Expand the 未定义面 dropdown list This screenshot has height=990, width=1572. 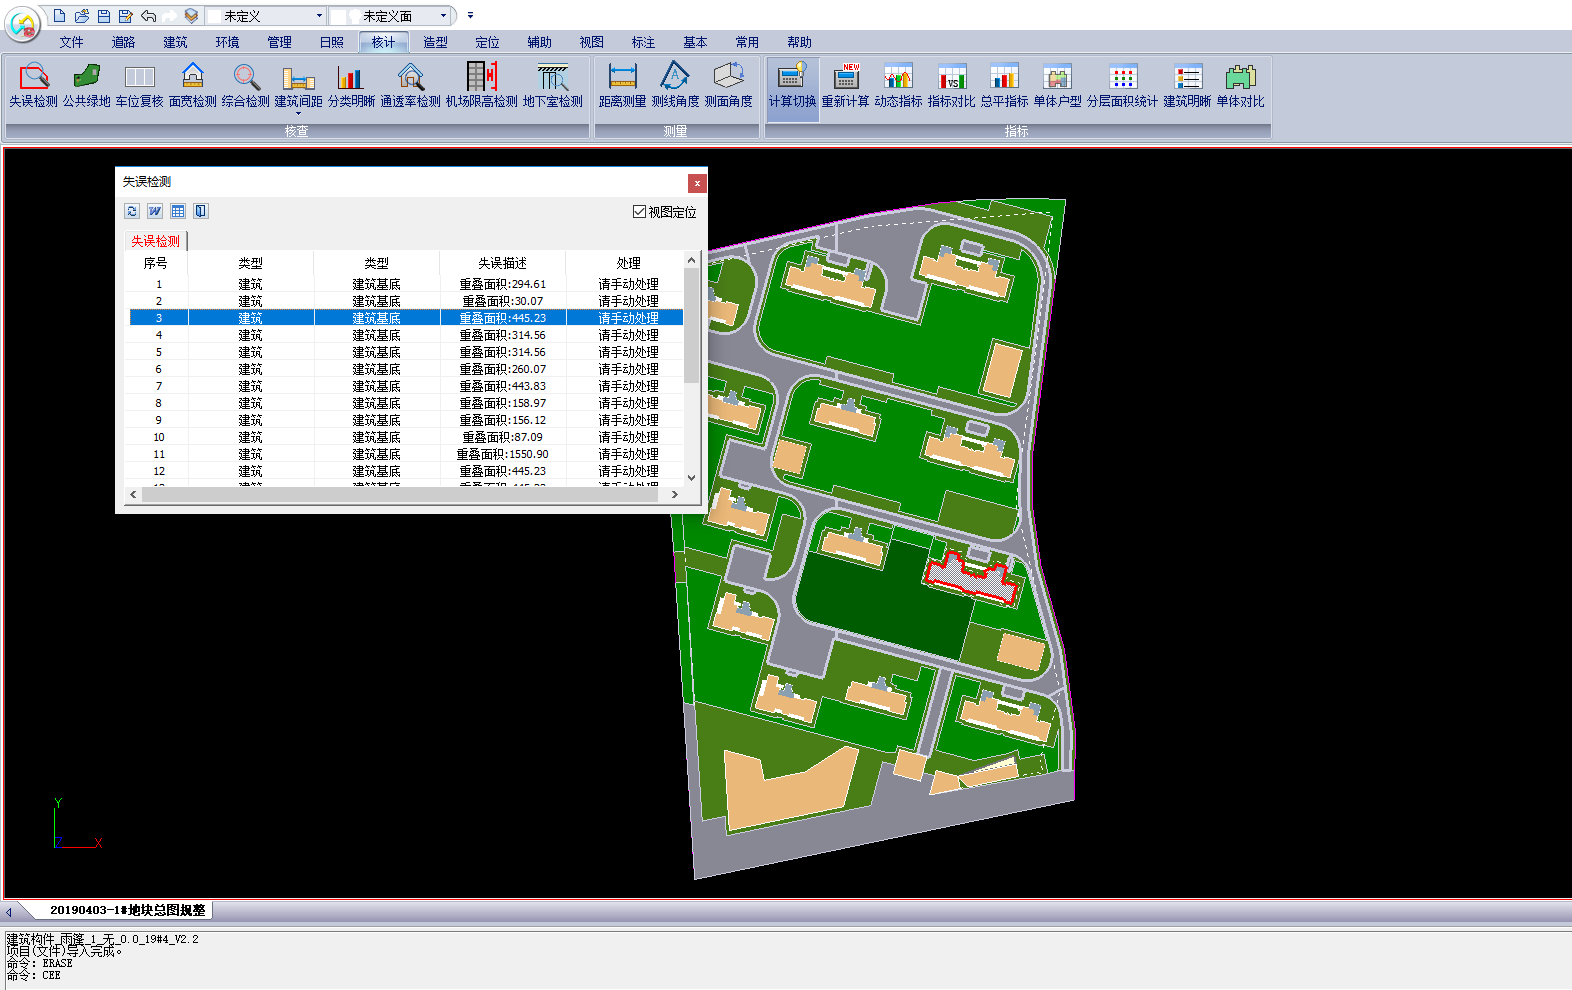(443, 16)
